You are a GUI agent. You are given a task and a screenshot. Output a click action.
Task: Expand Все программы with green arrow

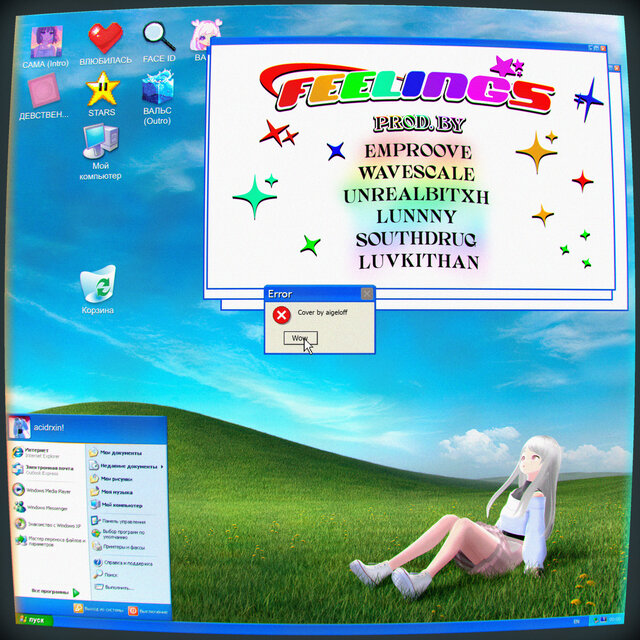[x=56, y=592]
